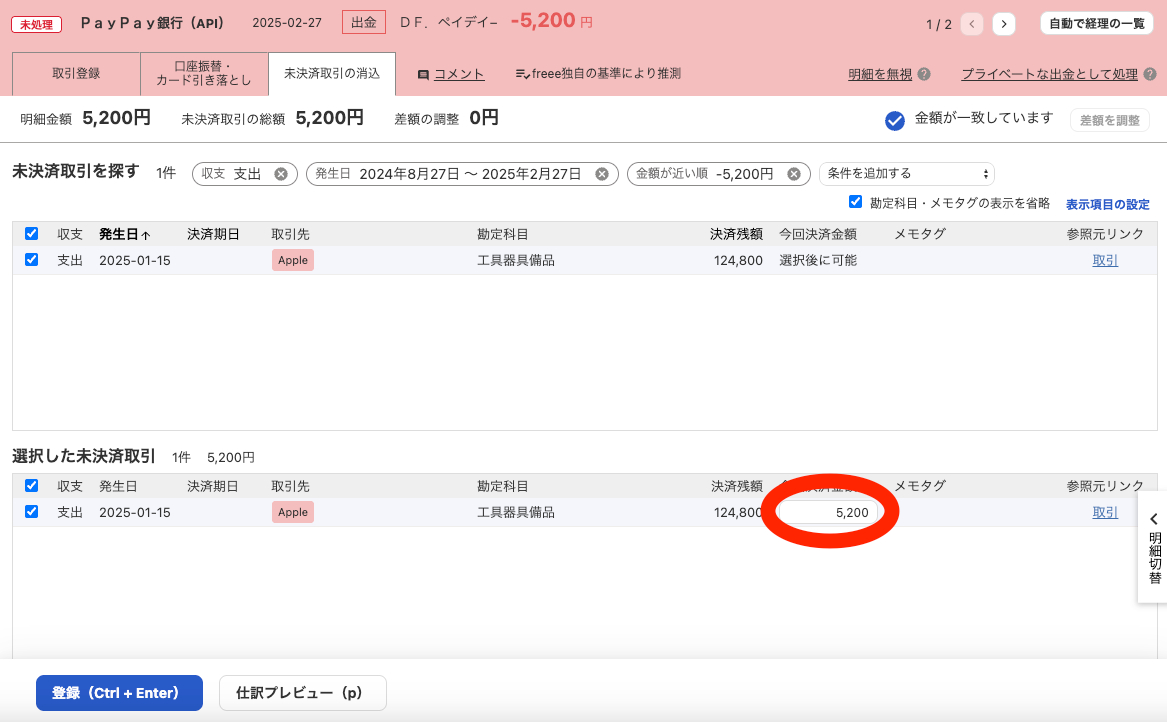
Task: Click the previous page arrow
Action: [x=971, y=22]
